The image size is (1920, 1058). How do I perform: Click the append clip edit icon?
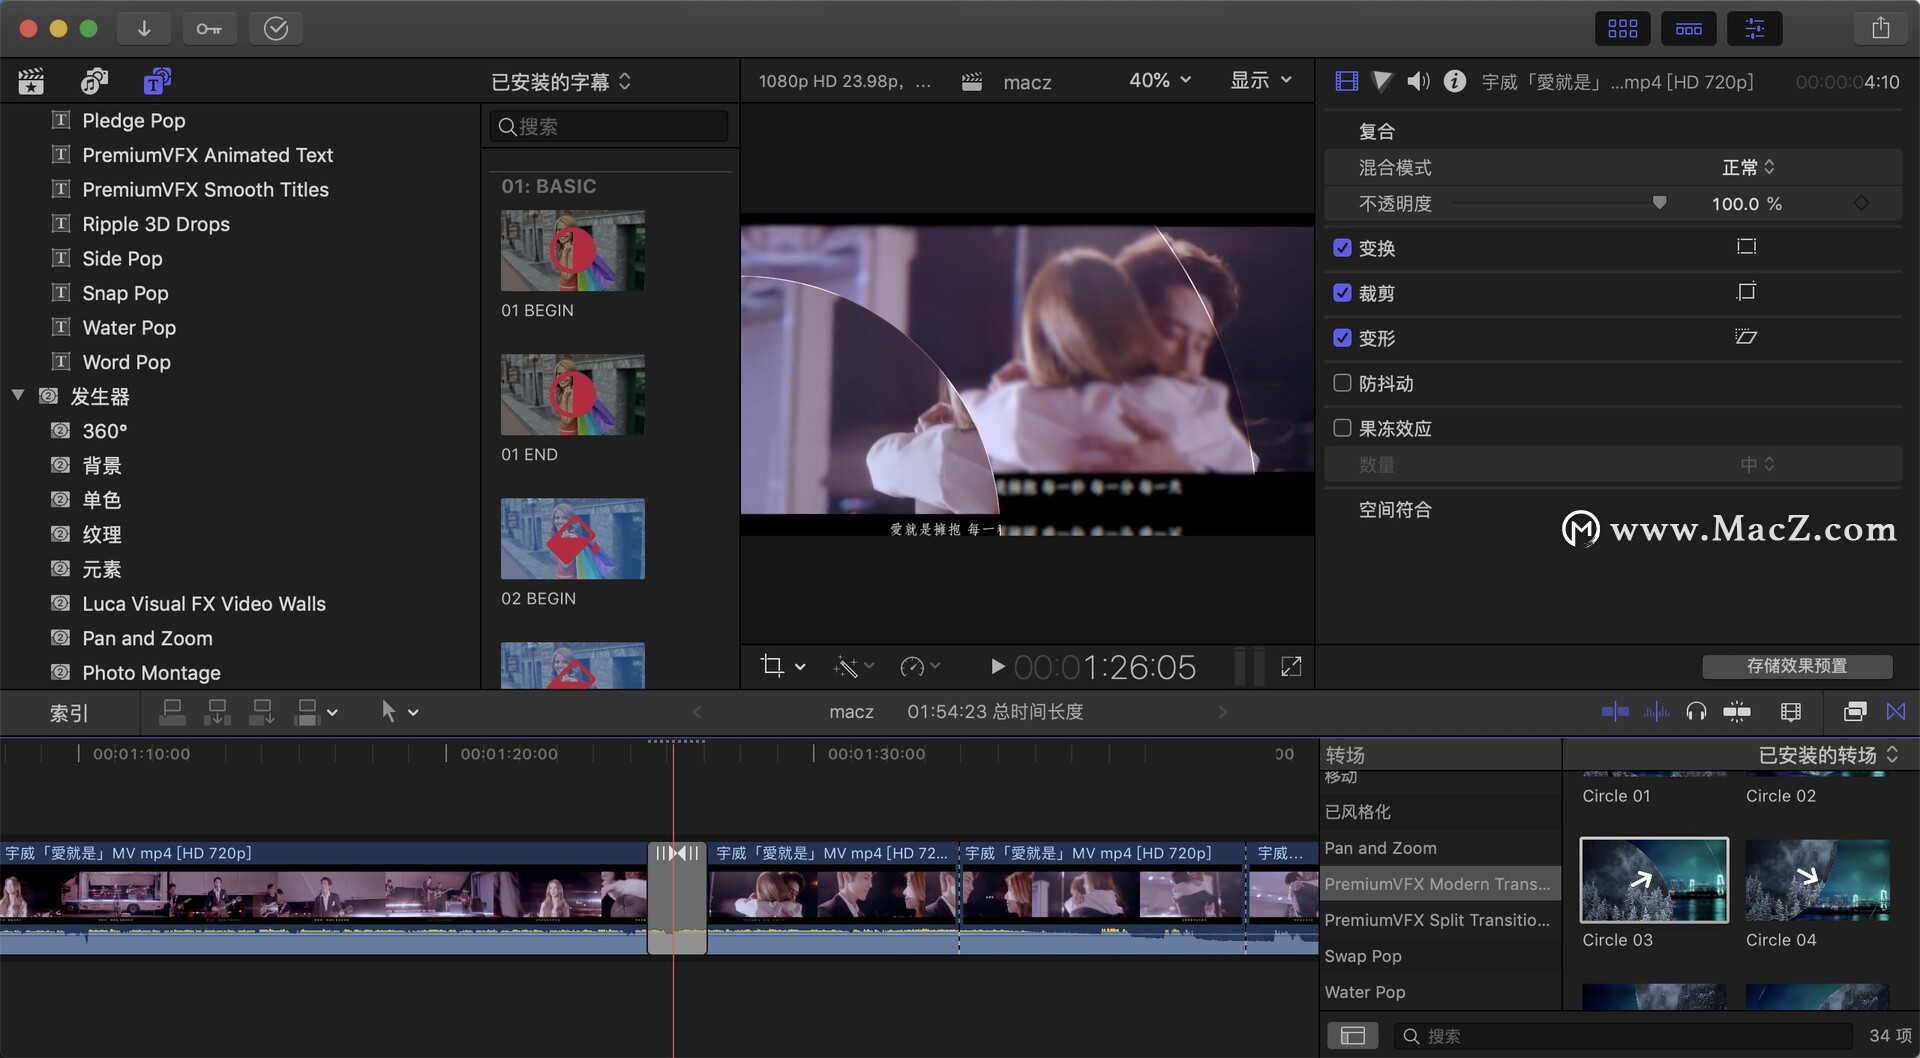[x=262, y=712]
